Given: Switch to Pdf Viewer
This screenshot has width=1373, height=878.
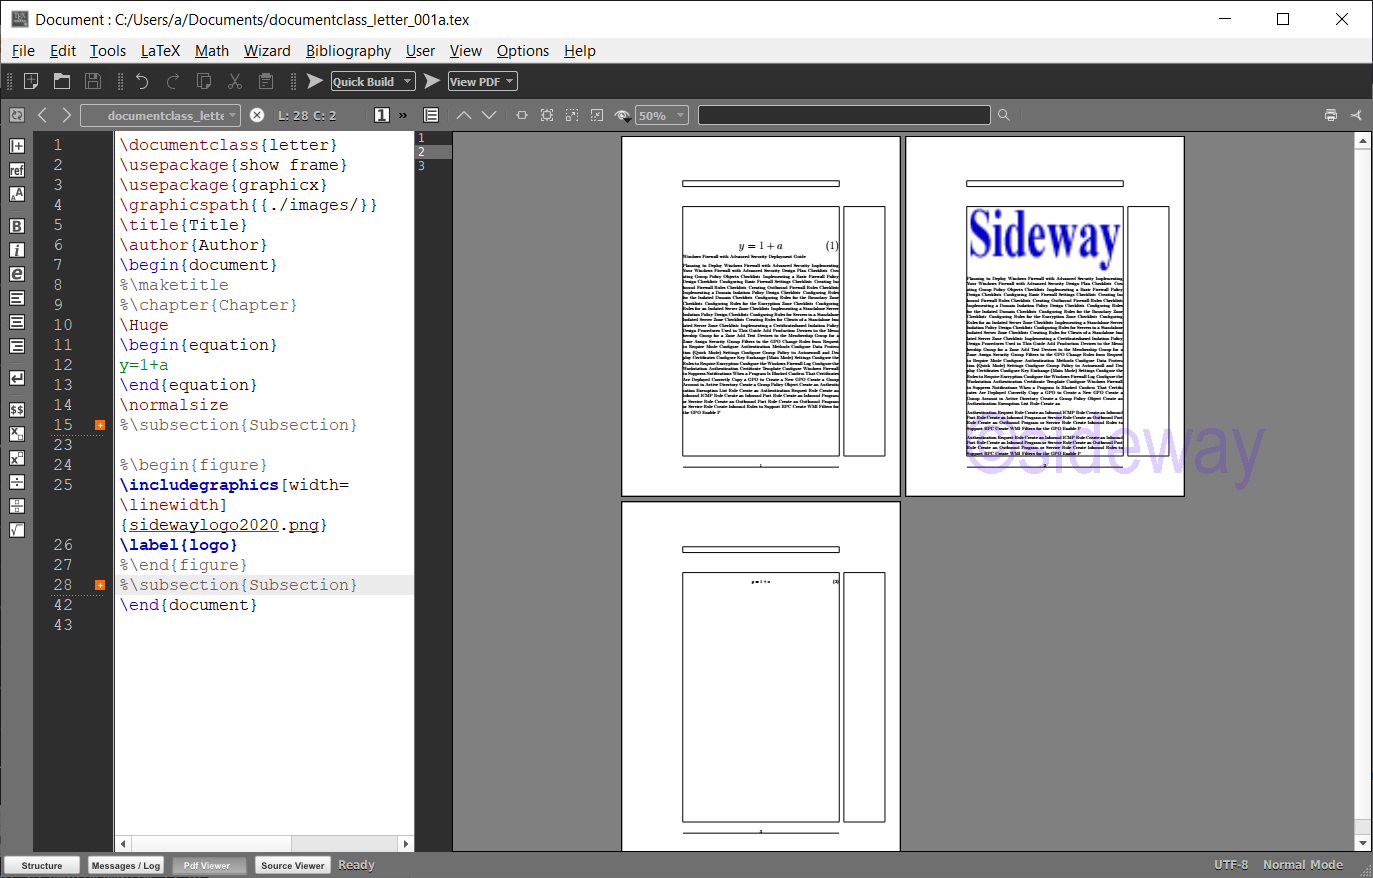Looking at the screenshot, I should pyautogui.click(x=207, y=865).
